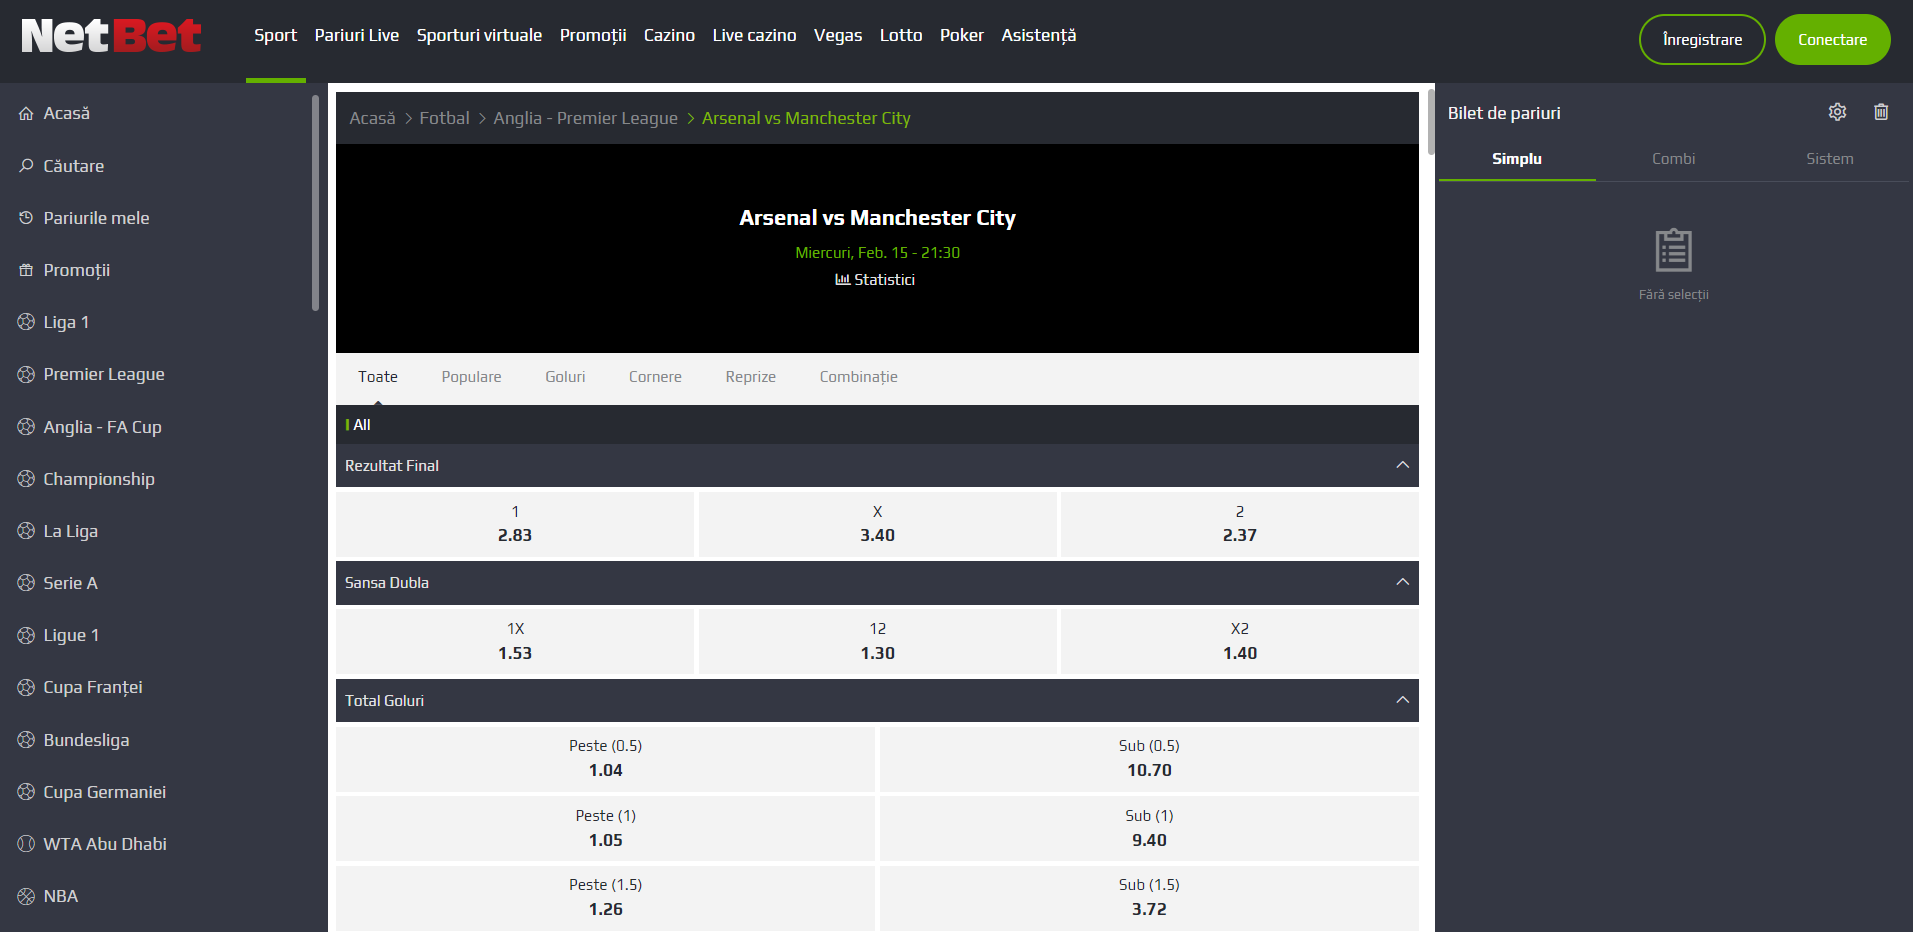Bet on draw X at 3.40
1915x932 pixels.
877,524
